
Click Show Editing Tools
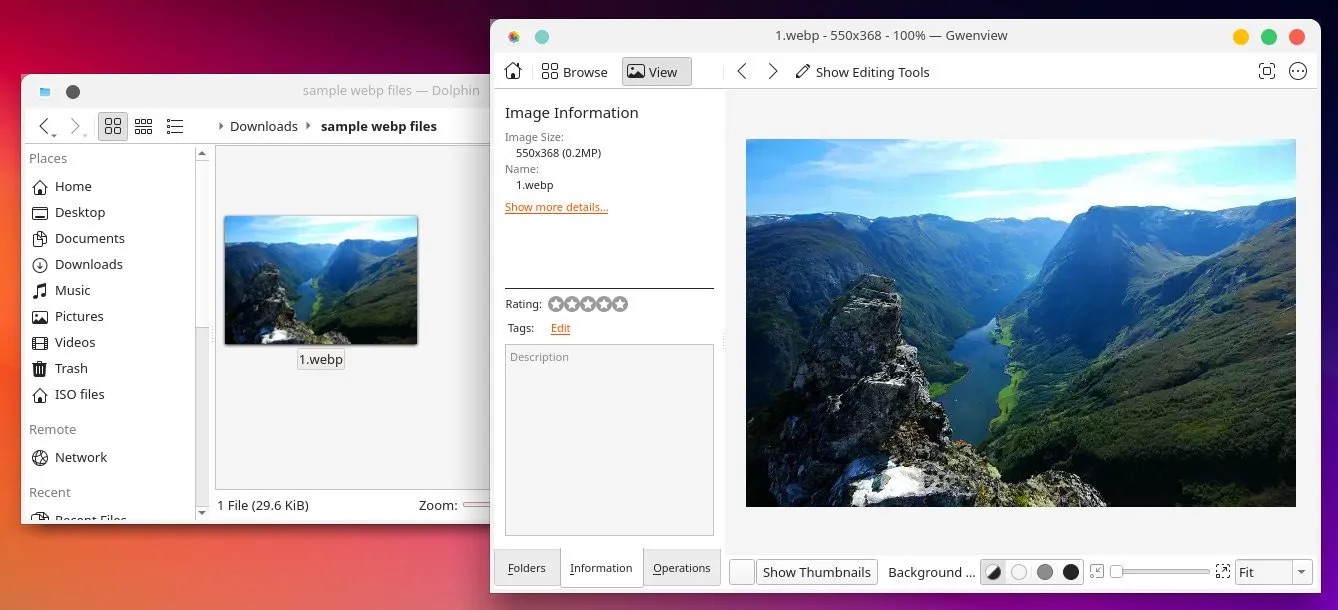point(862,71)
